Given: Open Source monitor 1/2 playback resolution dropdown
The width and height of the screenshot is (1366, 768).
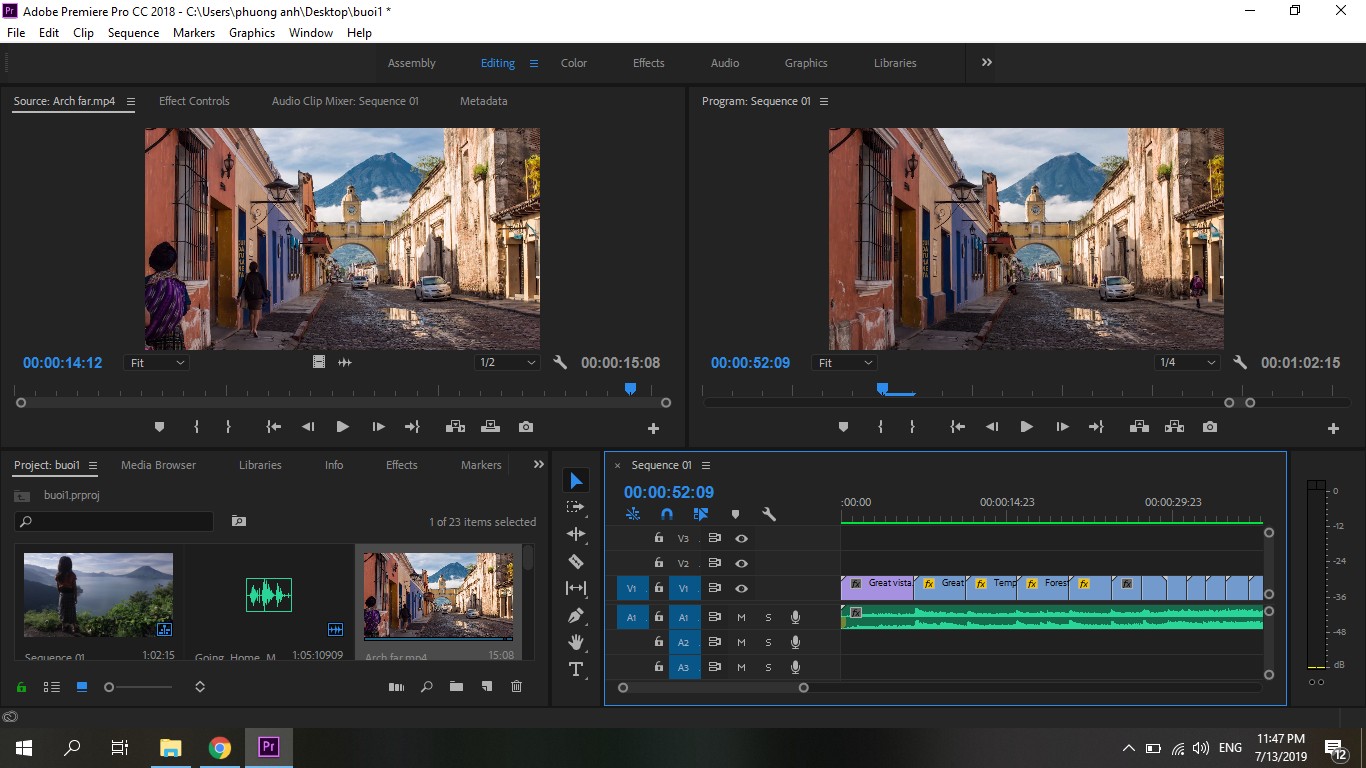Looking at the screenshot, I should click(508, 363).
